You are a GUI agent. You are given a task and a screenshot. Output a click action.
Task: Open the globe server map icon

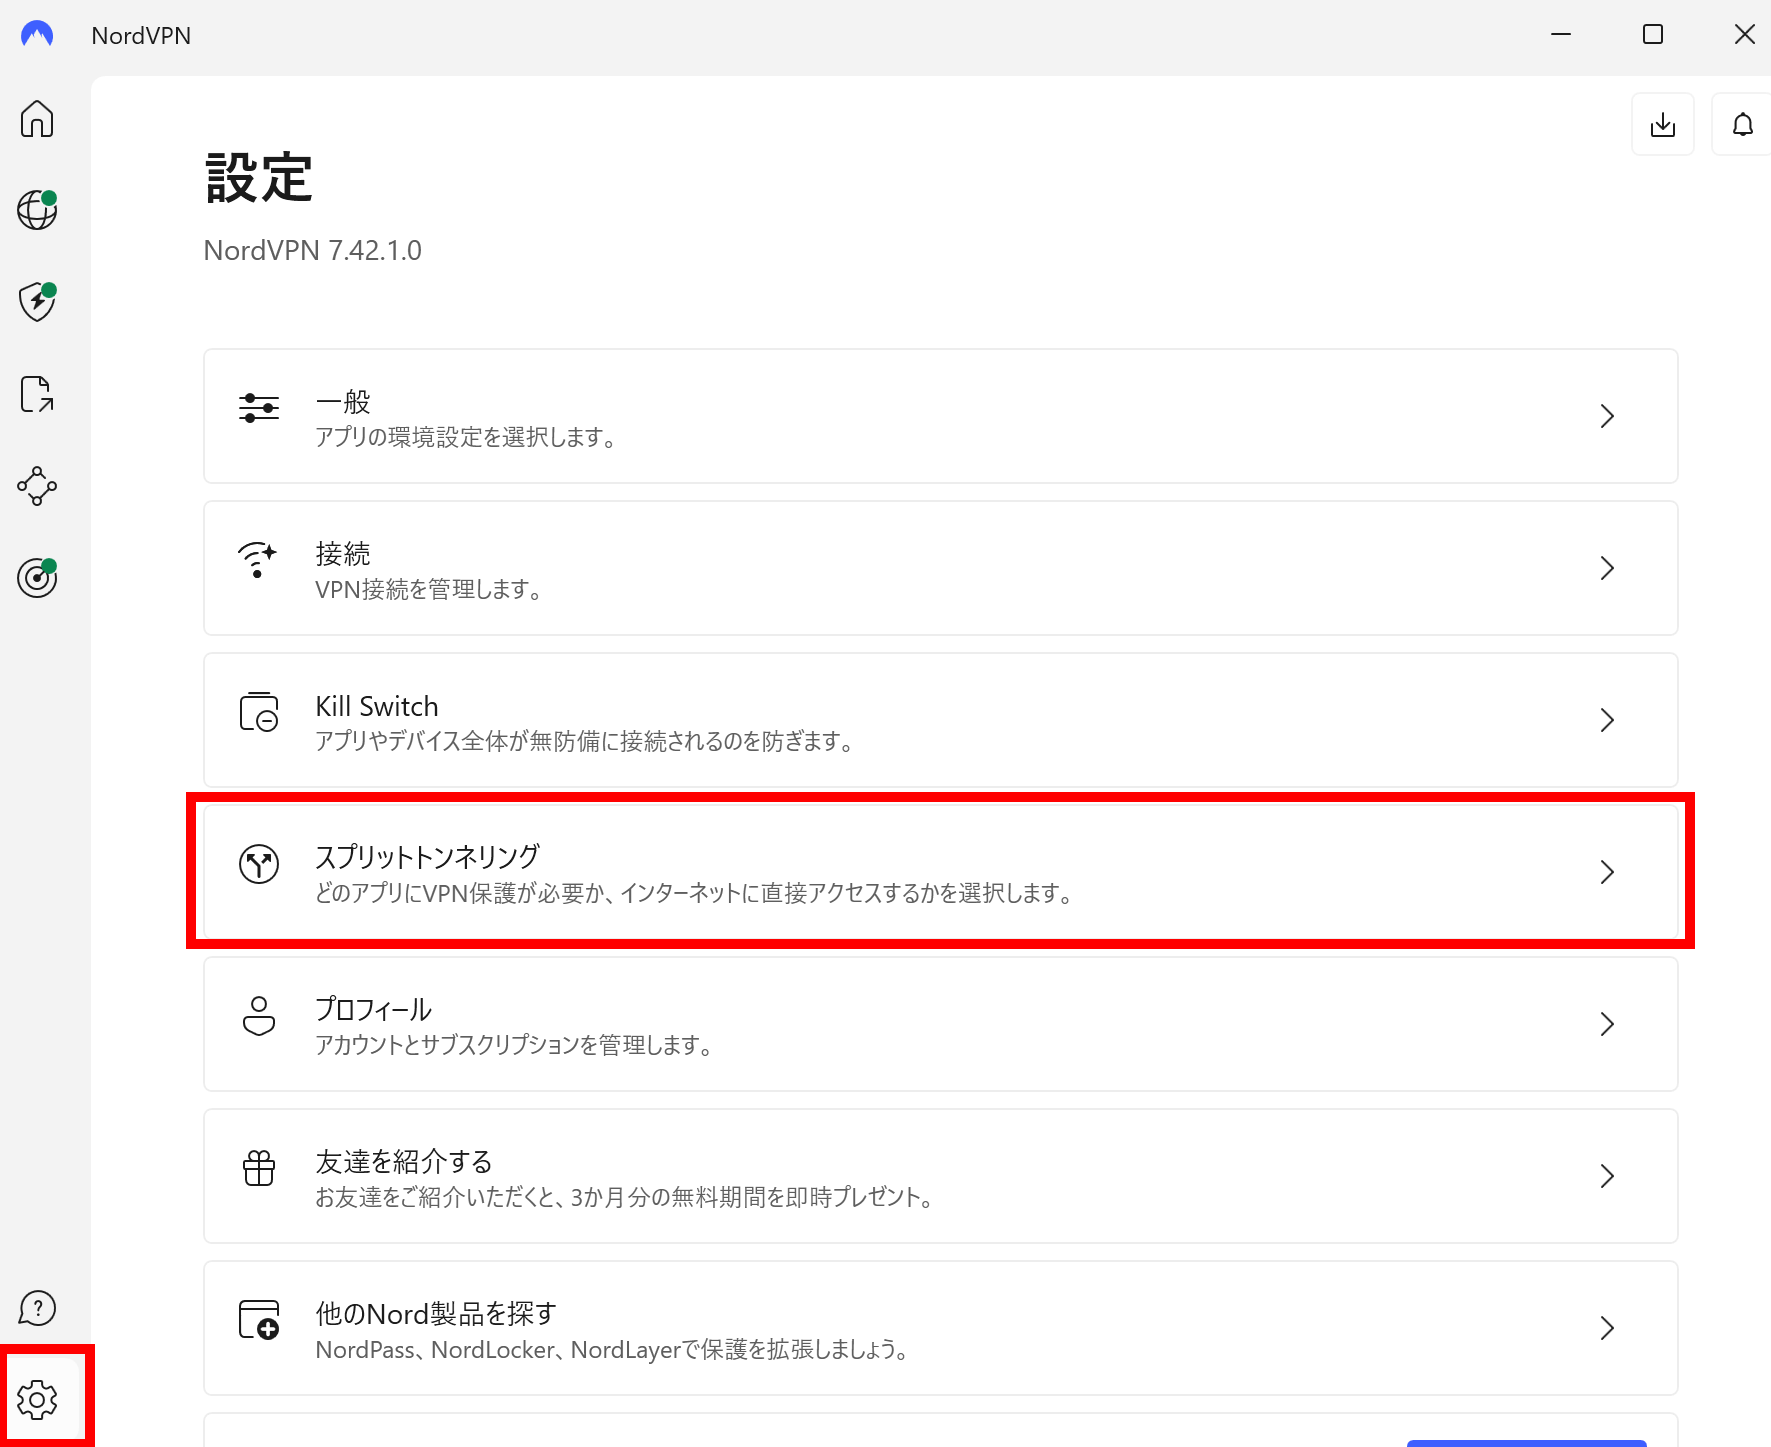coord(37,210)
